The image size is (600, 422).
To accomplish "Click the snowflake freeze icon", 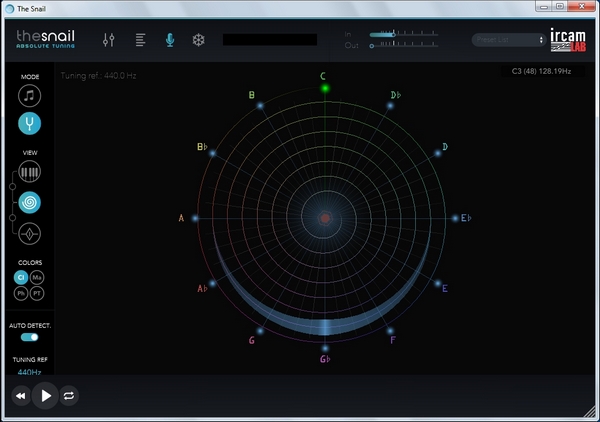I will [199, 40].
